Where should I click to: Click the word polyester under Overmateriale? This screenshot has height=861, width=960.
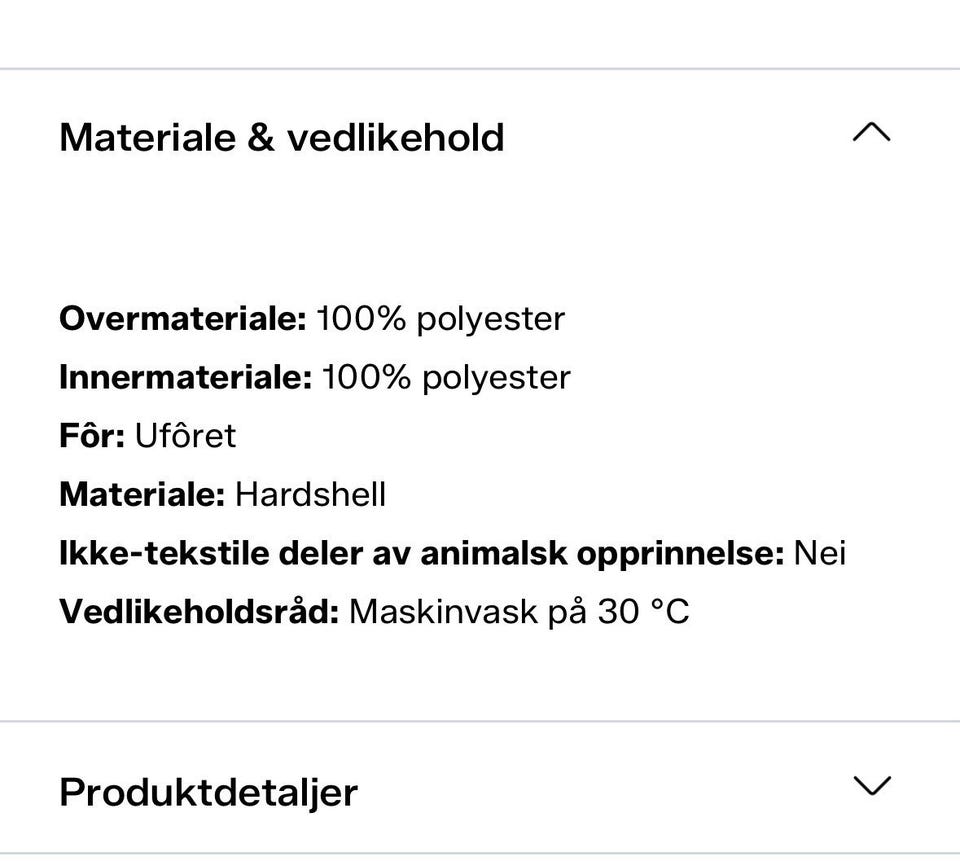(490, 320)
